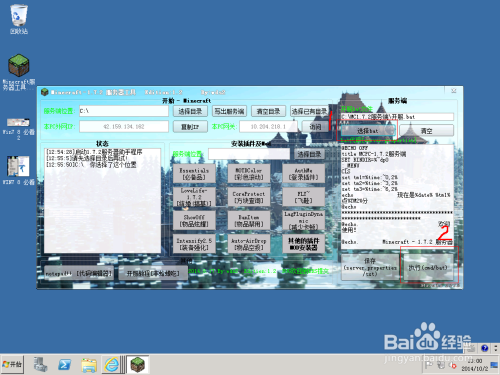Click the external IP field 42.159.134.182
The height and width of the screenshot is (375, 500).
(124, 127)
